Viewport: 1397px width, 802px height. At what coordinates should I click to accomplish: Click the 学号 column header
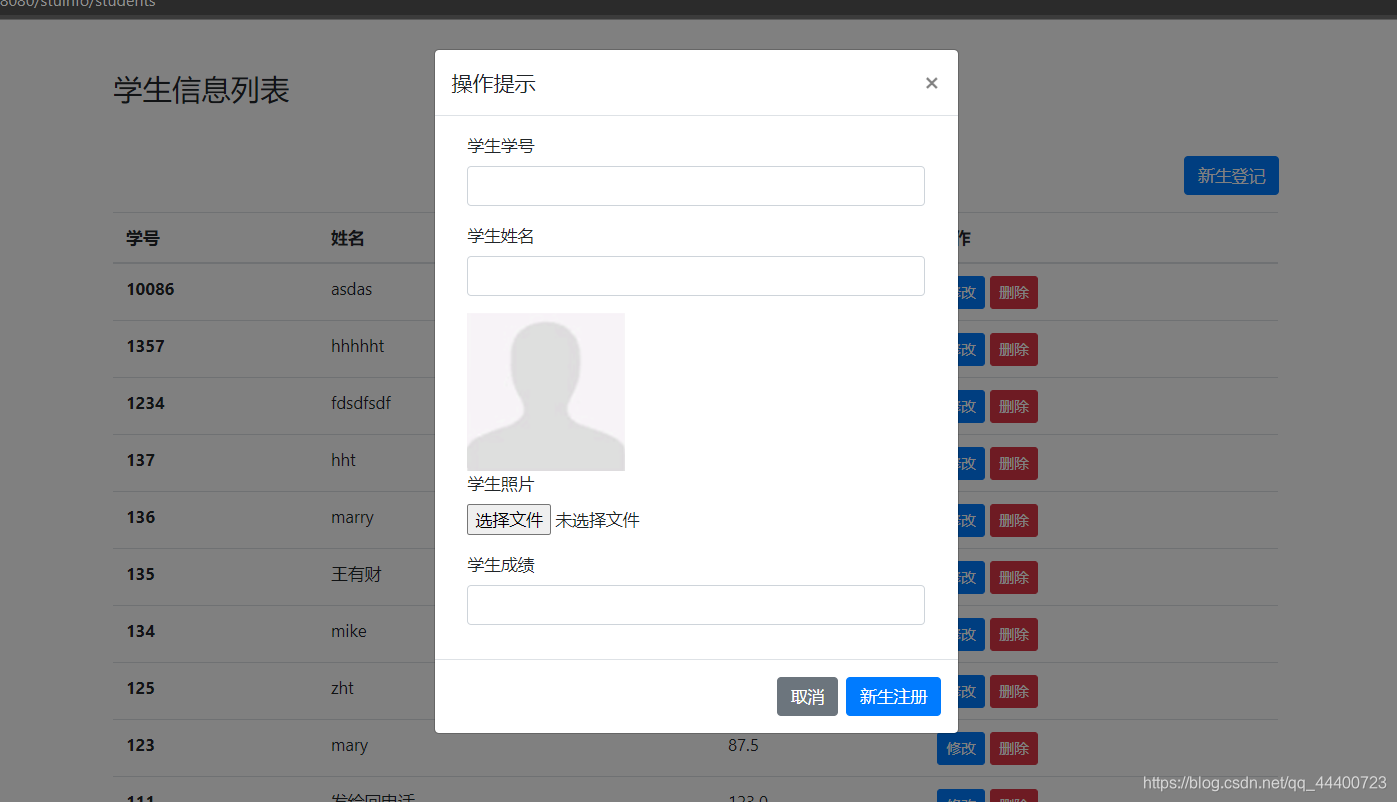[x=142, y=238]
